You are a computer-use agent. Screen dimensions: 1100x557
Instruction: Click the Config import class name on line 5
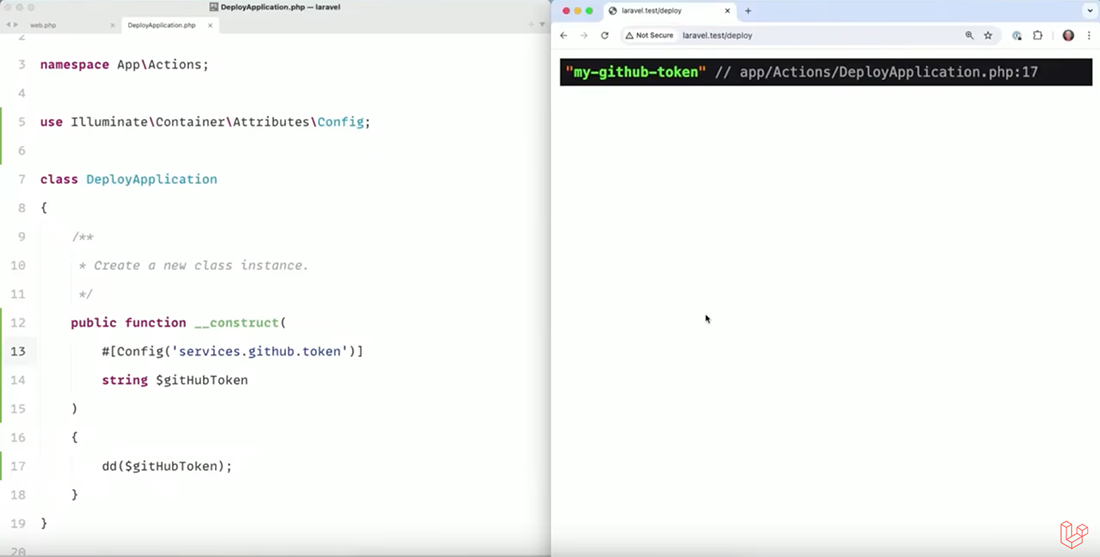coord(340,122)
